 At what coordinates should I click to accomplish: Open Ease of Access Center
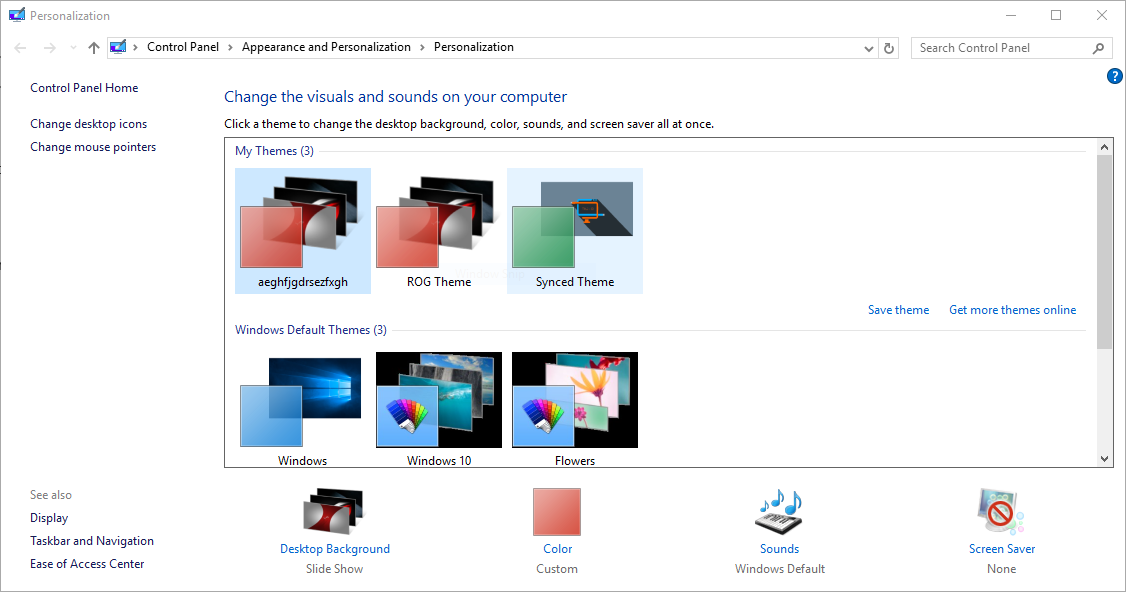coord(87,564)
